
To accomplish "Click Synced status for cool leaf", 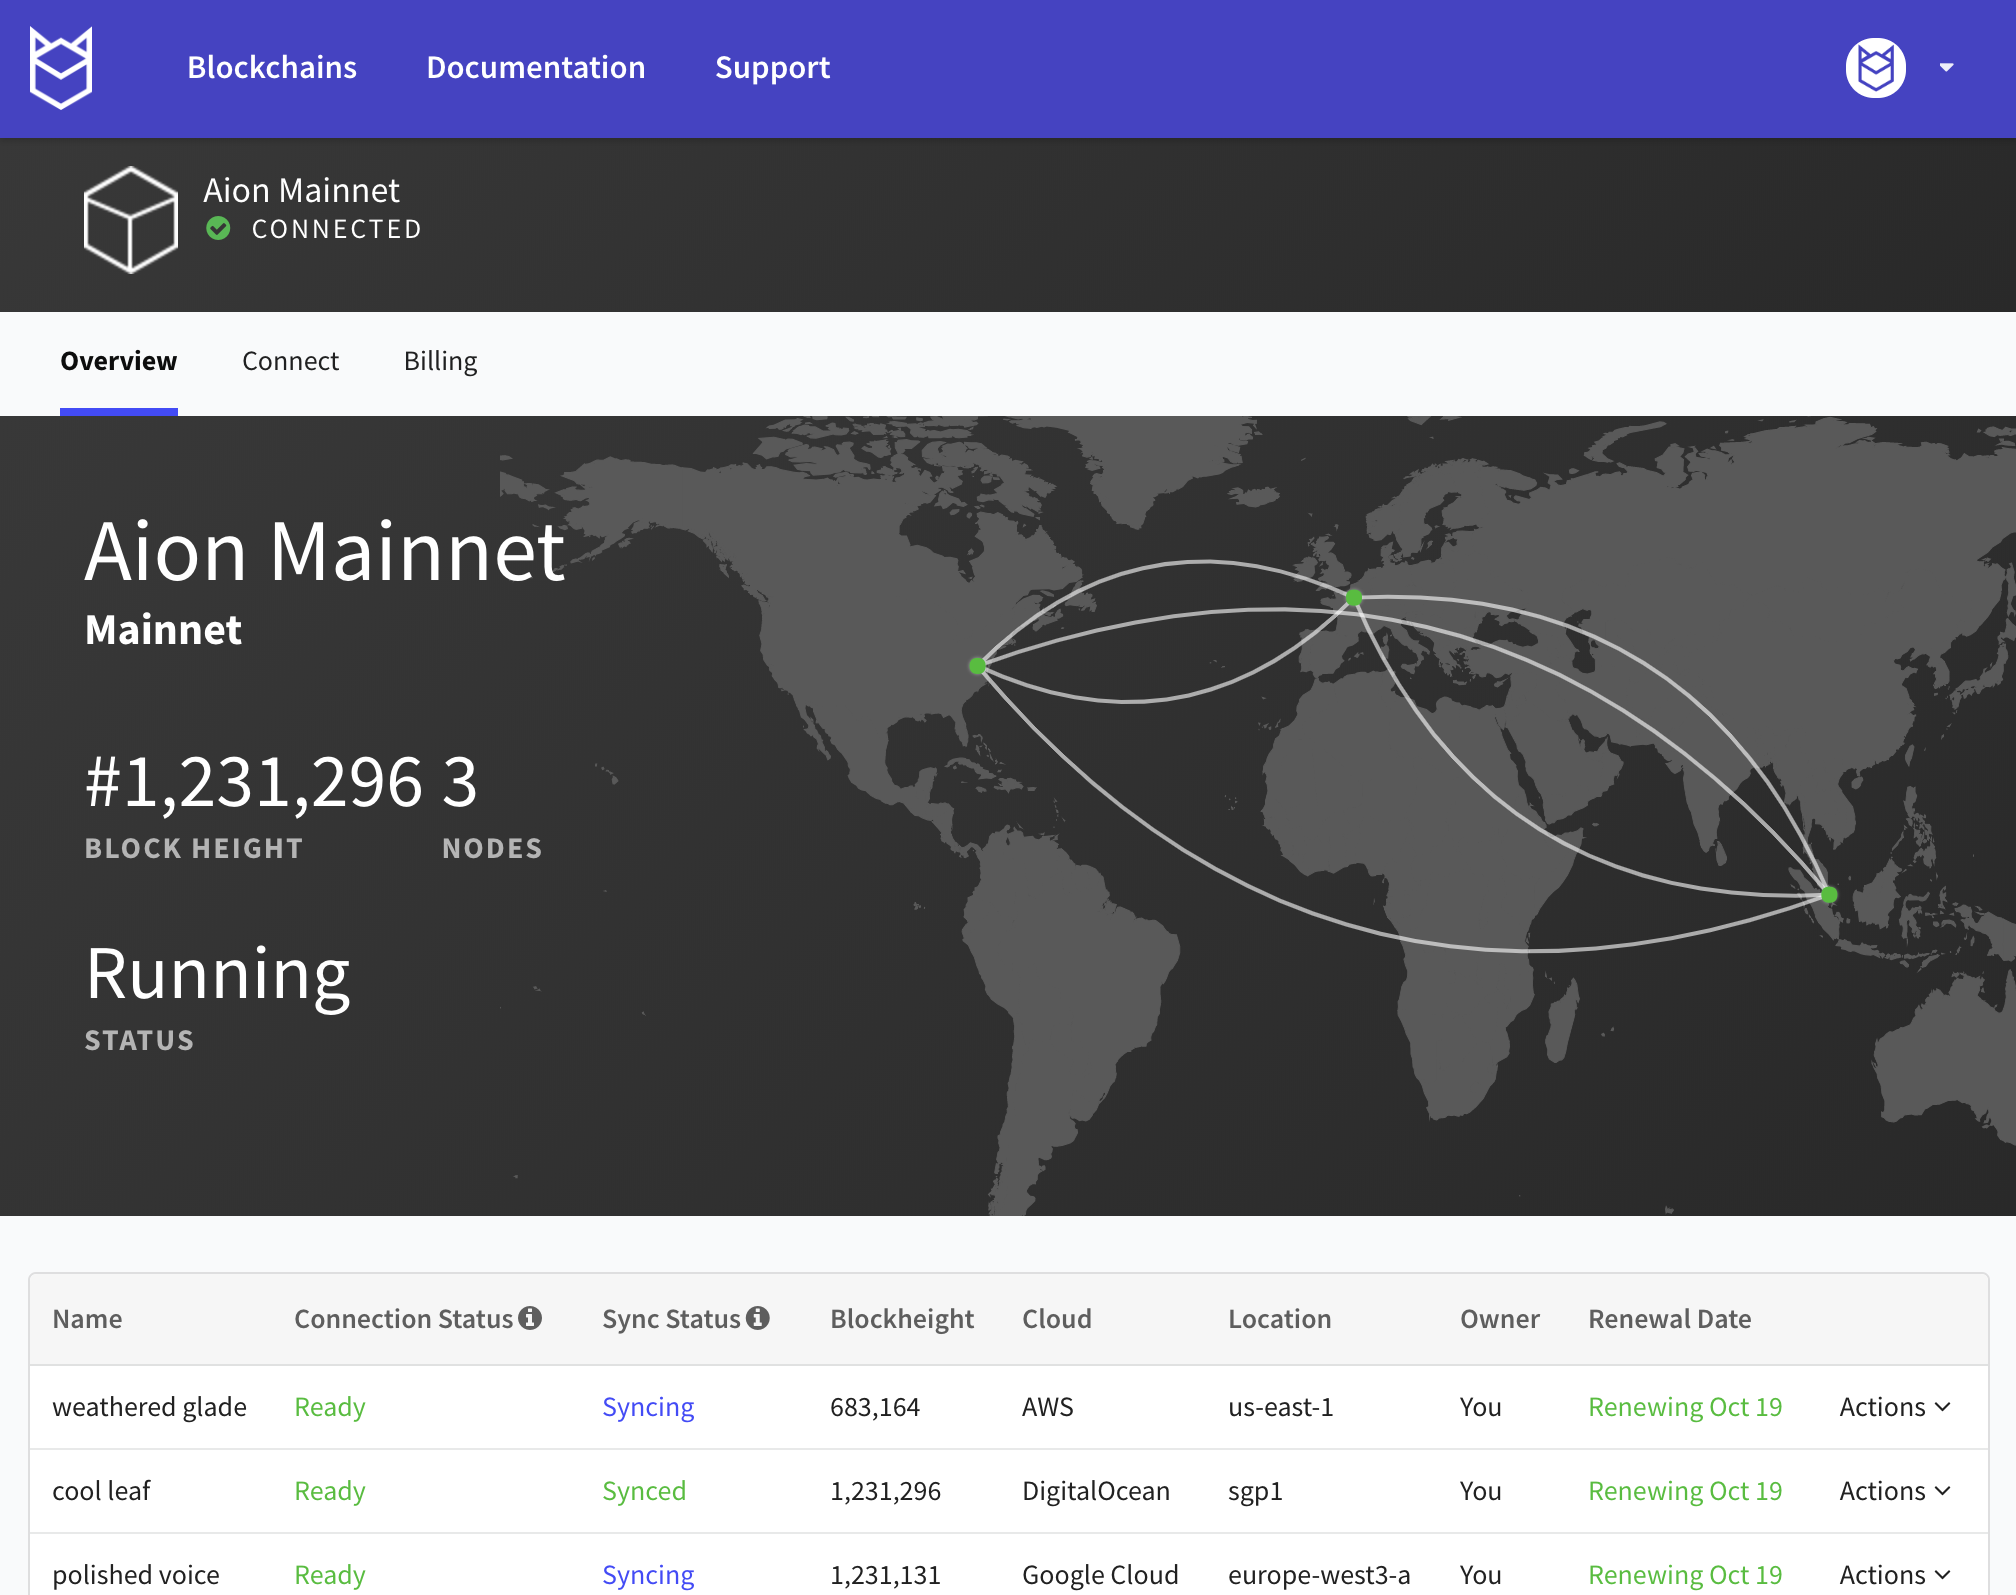I will point(644,1491).
